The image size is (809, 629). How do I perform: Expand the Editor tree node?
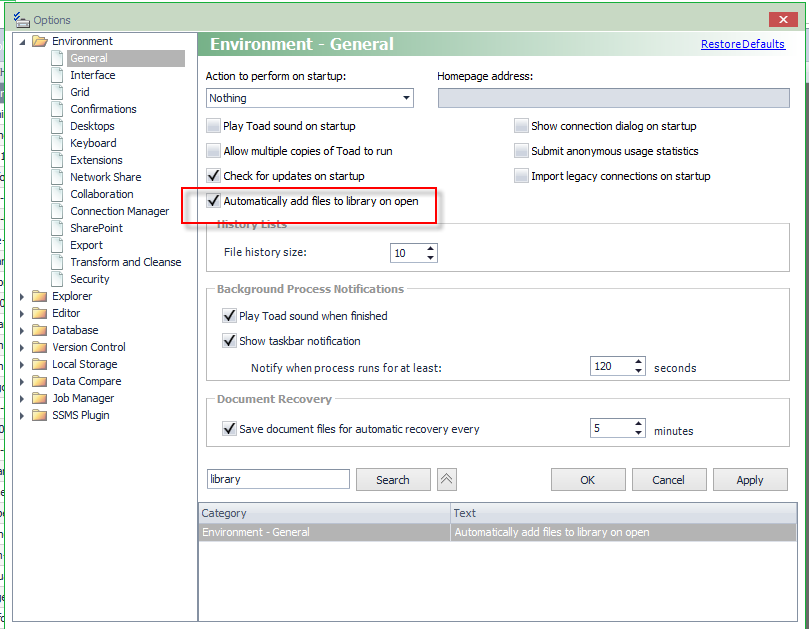pyautogui.click(x=22, y=314)
